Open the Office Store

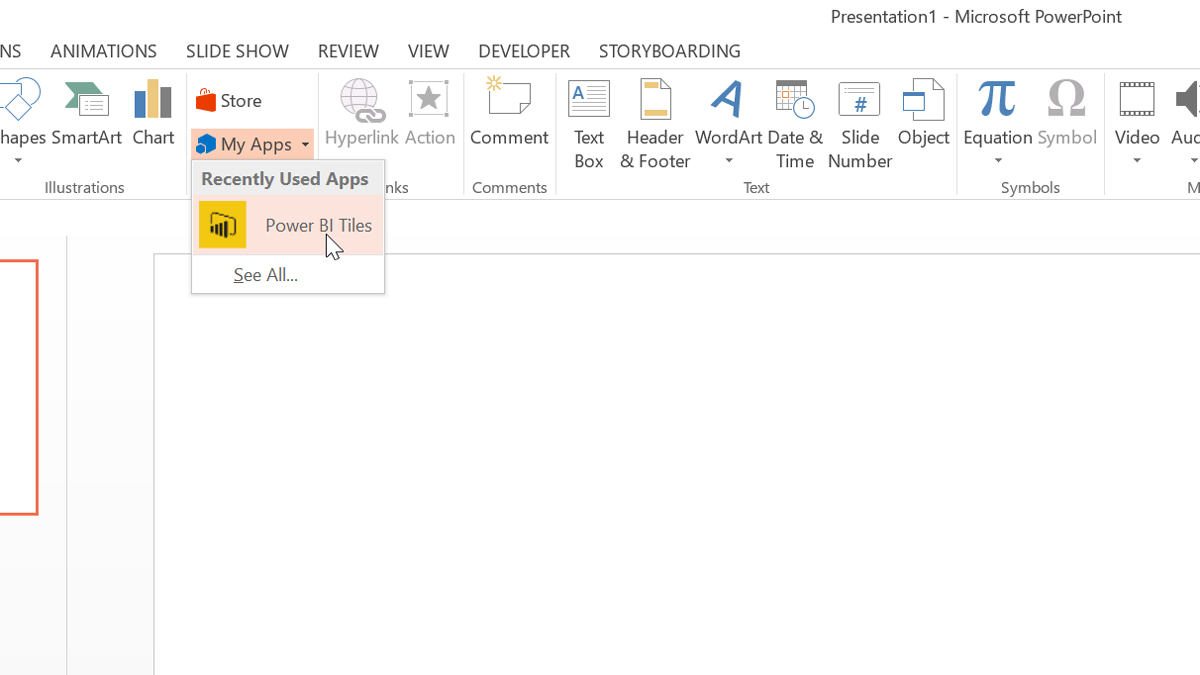[230, 101]
